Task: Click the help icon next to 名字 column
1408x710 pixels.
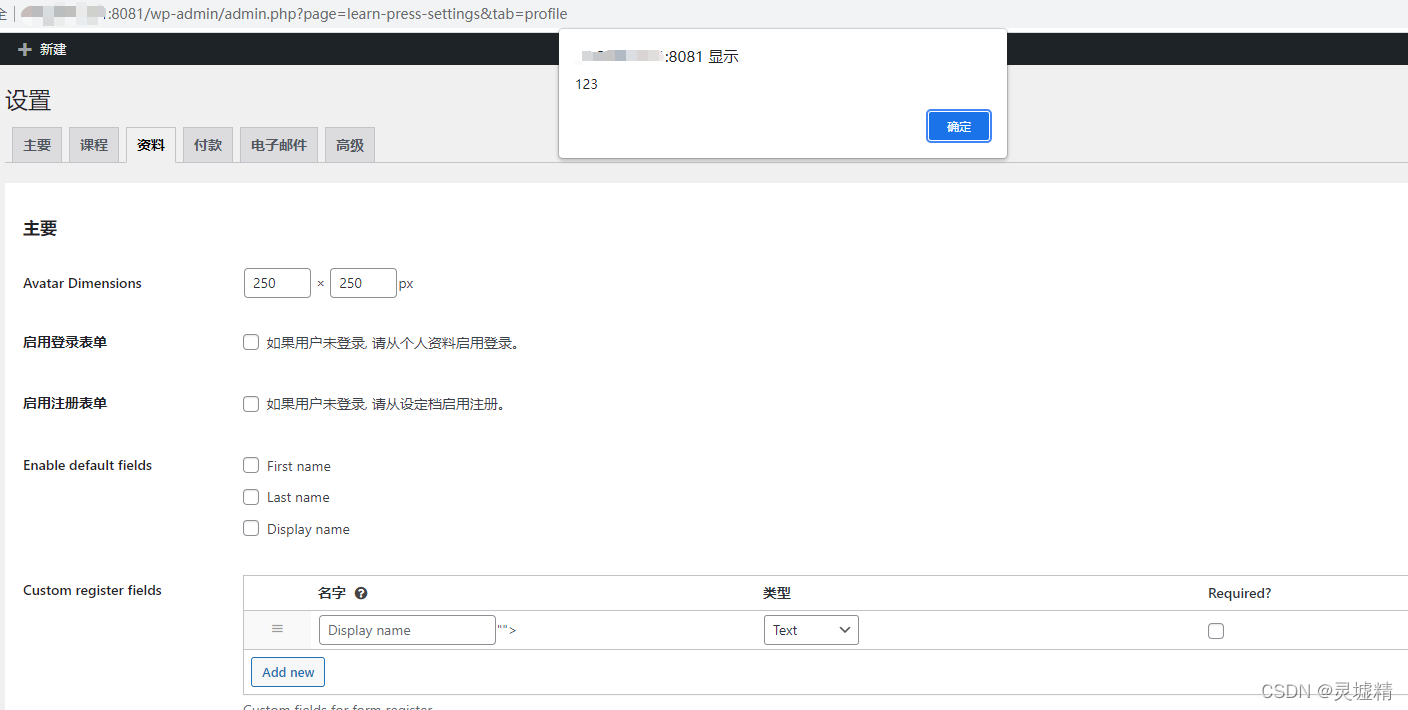Action: (361, 593)
